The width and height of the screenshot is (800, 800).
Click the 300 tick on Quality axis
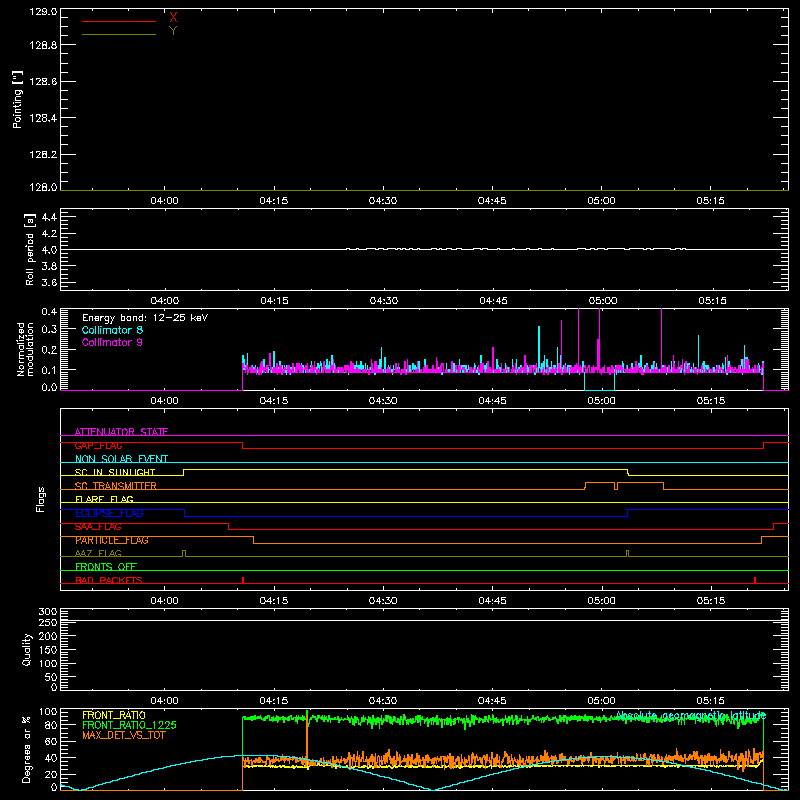[x=48, y=612]
